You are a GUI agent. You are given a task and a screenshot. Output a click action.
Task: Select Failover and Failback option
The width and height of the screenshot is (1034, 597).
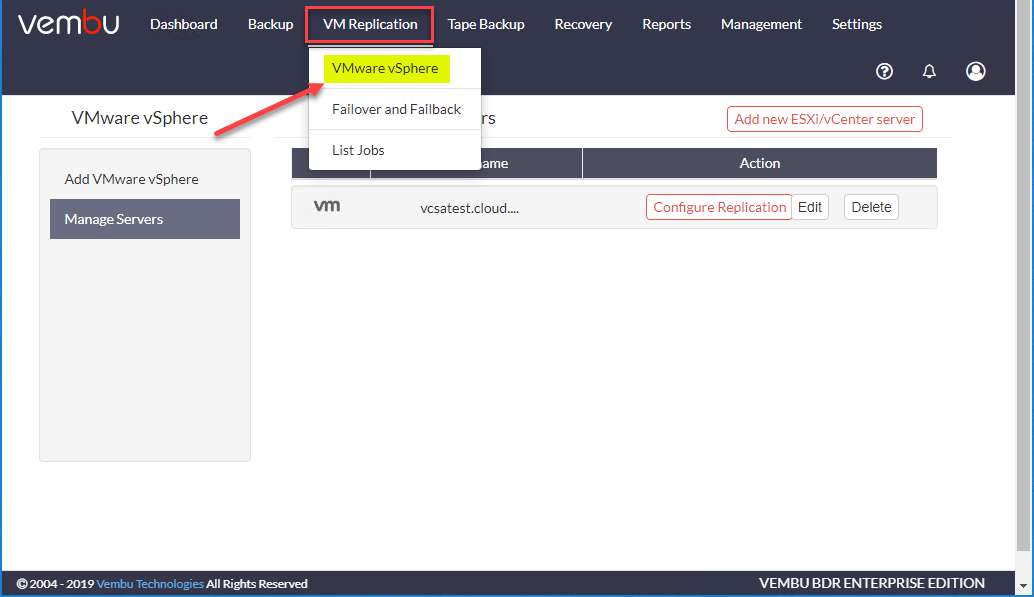click(396, 110)
